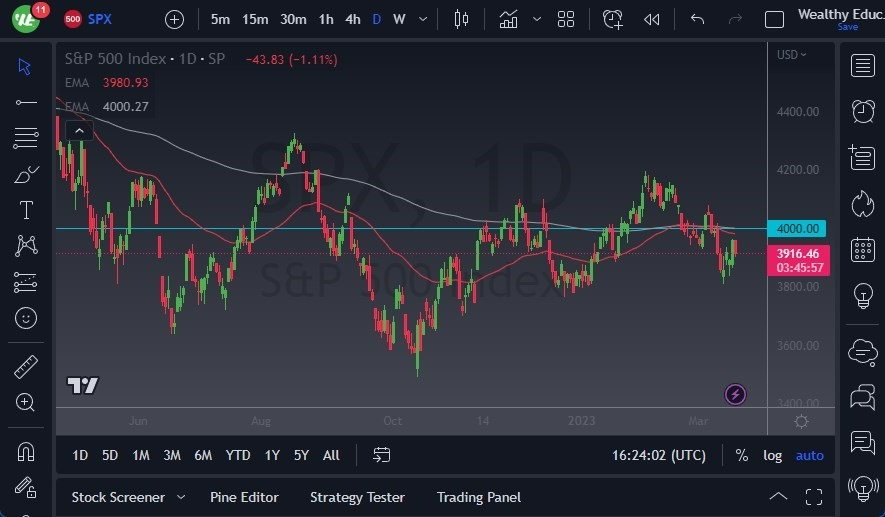Screen dimensions: 885x517
Task: Switch to the 5m interval
Action: pyautogui.click(x=220, y=20)
